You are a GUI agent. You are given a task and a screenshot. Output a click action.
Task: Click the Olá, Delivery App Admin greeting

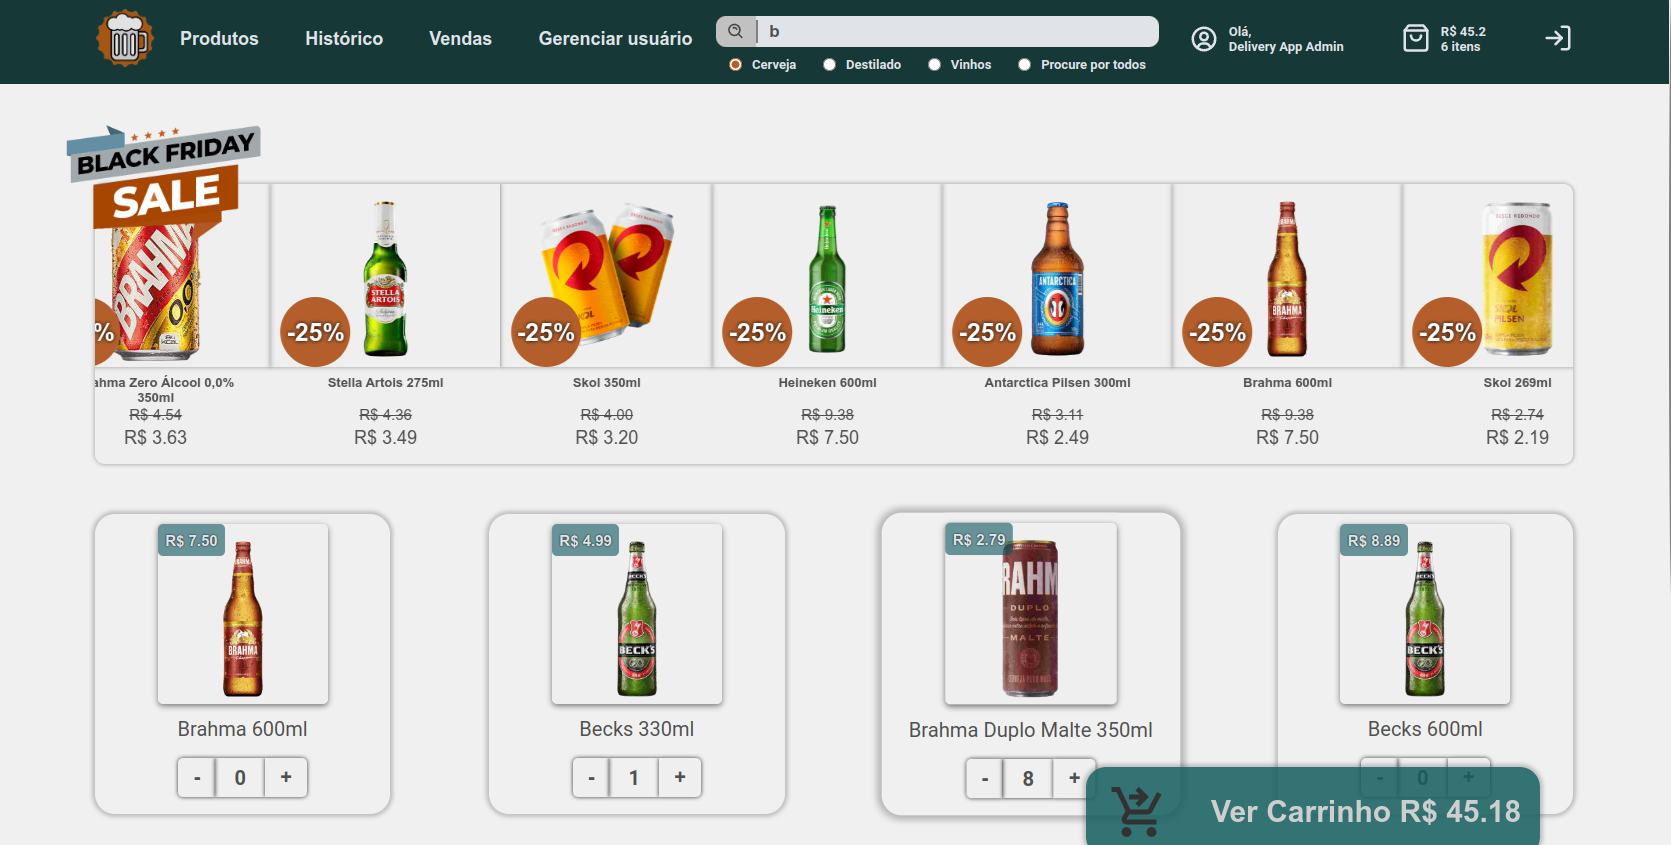[1286, 39]
